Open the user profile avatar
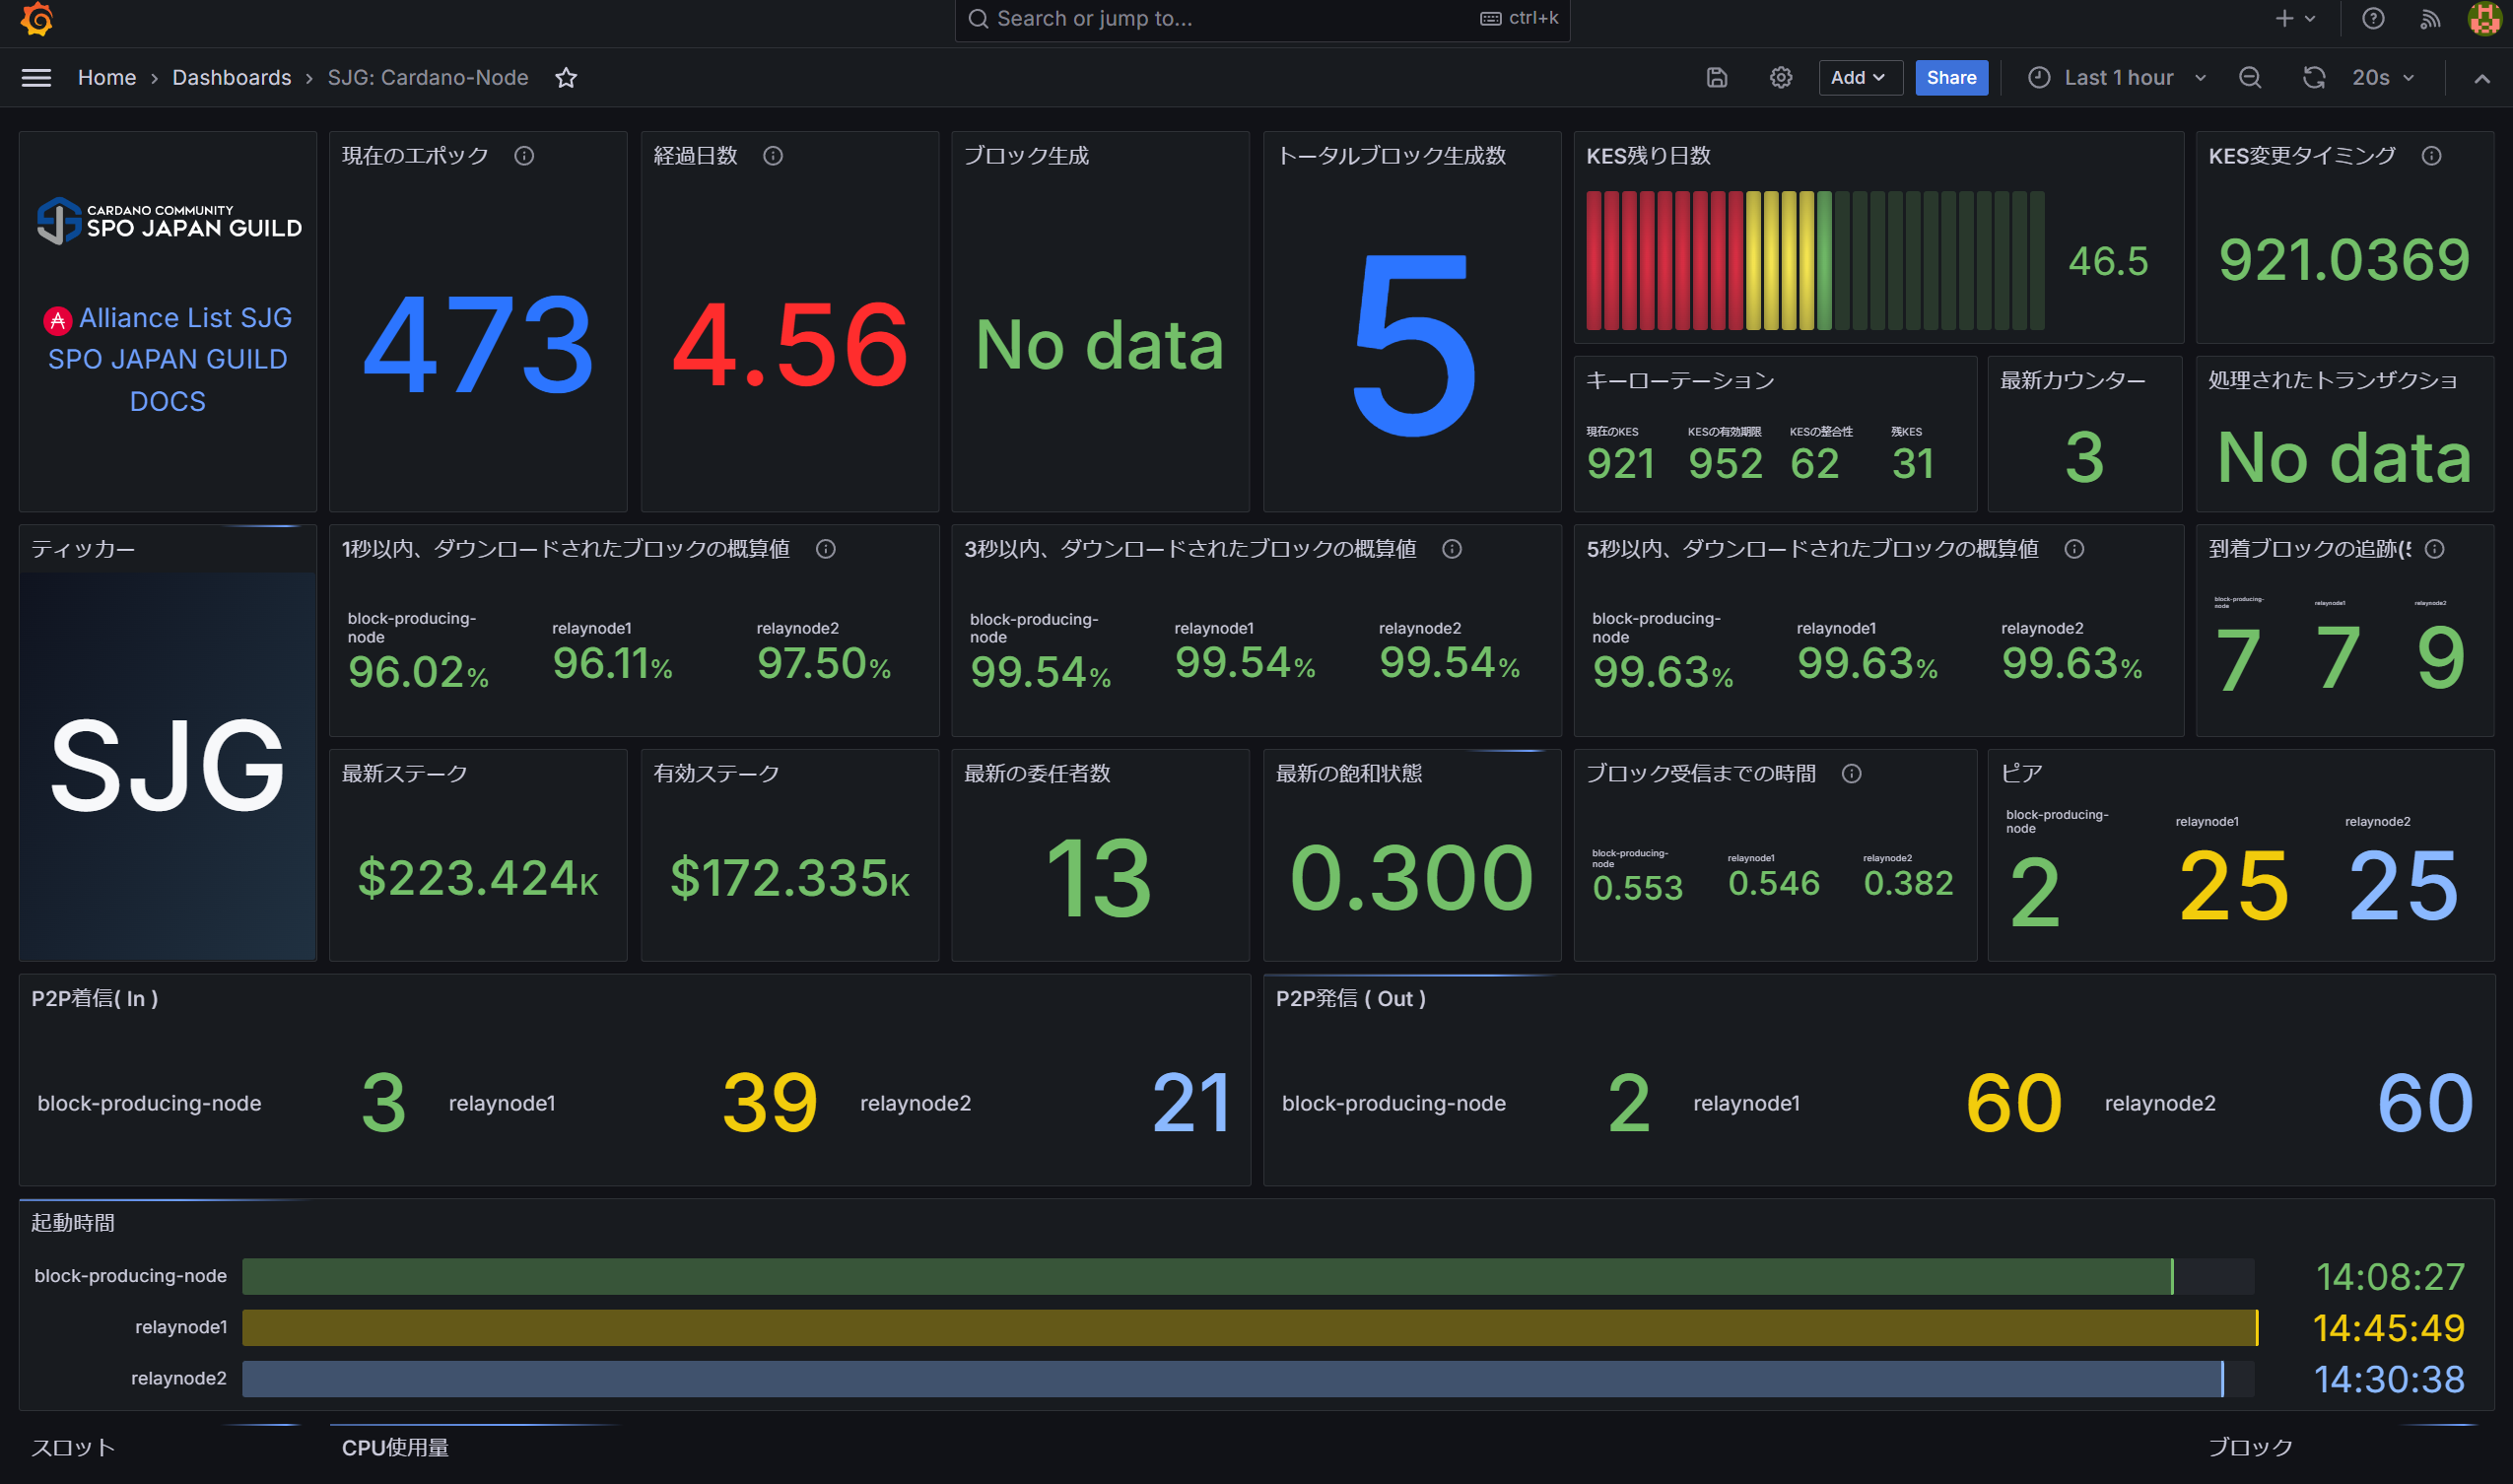The image size is (2513, 1484). tap(2485, 19)
